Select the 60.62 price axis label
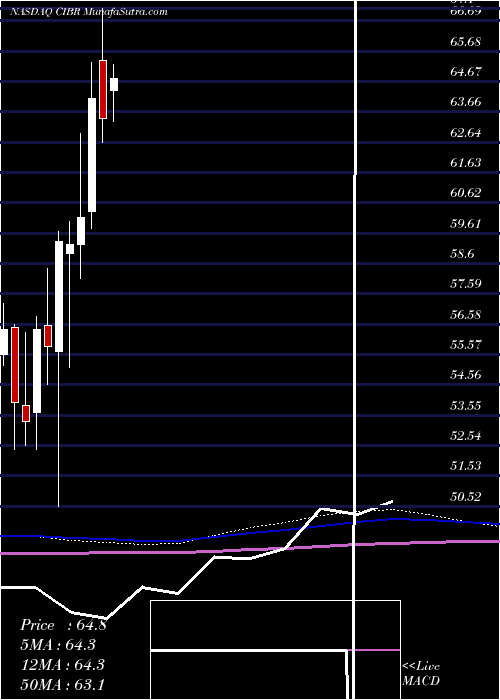The height and width of the screenshot is (700, 500). click(466, 193)
